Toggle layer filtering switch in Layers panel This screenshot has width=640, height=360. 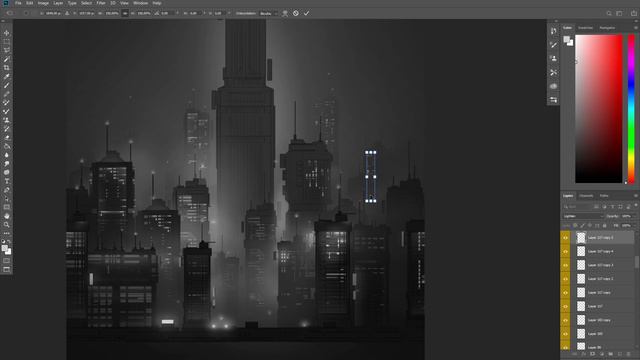(x=636, y=206)
